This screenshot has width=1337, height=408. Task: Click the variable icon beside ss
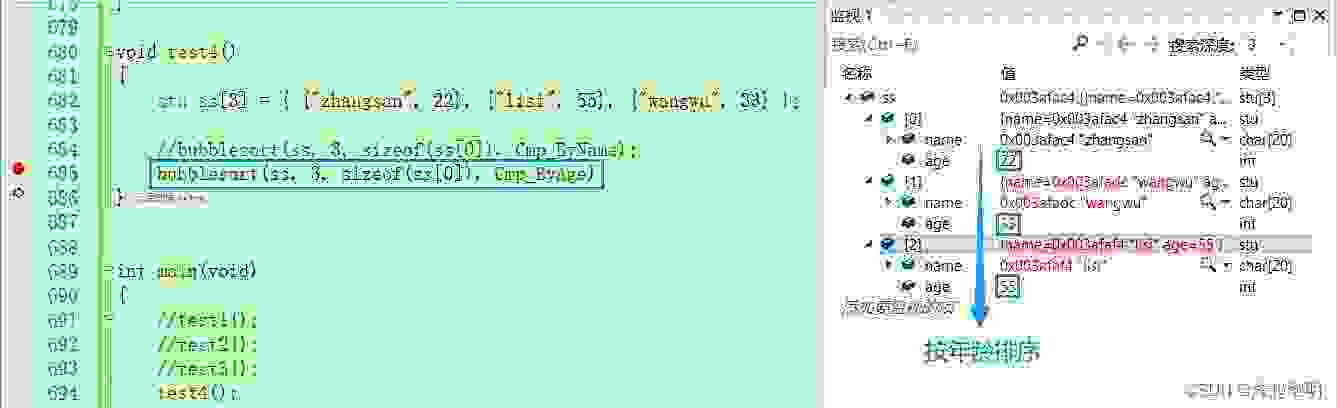pyautogui.click(x=867, y=97)
